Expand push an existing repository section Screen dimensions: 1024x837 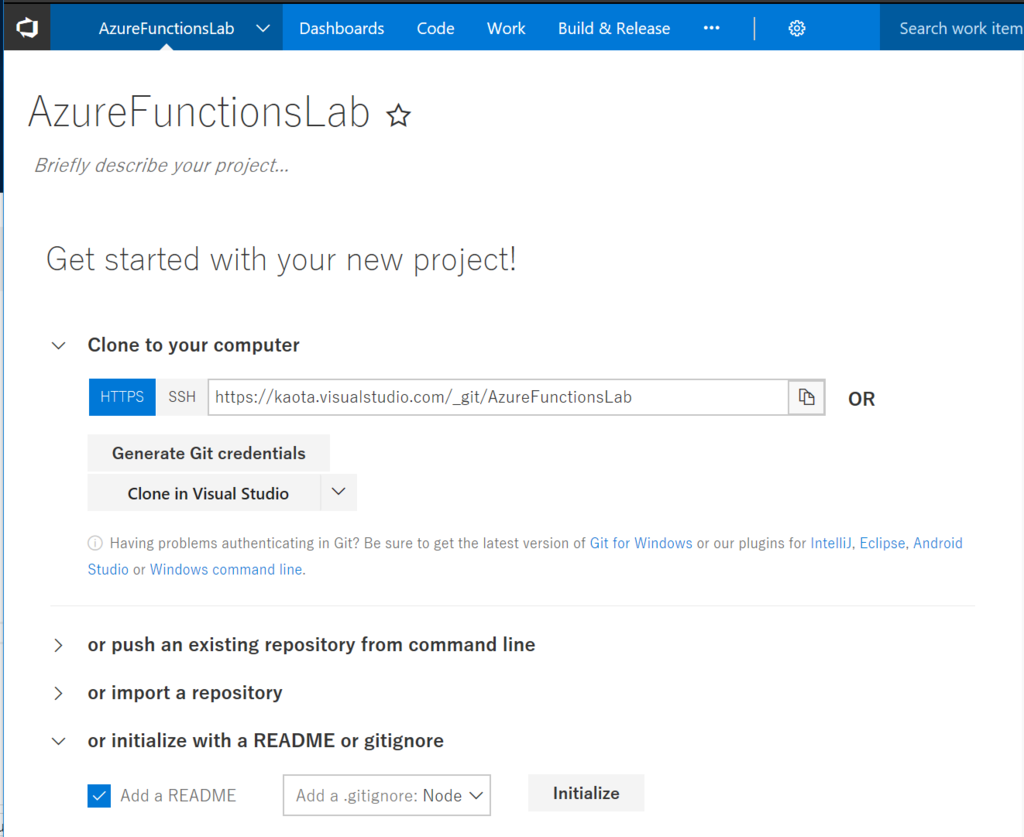point(59,645)
